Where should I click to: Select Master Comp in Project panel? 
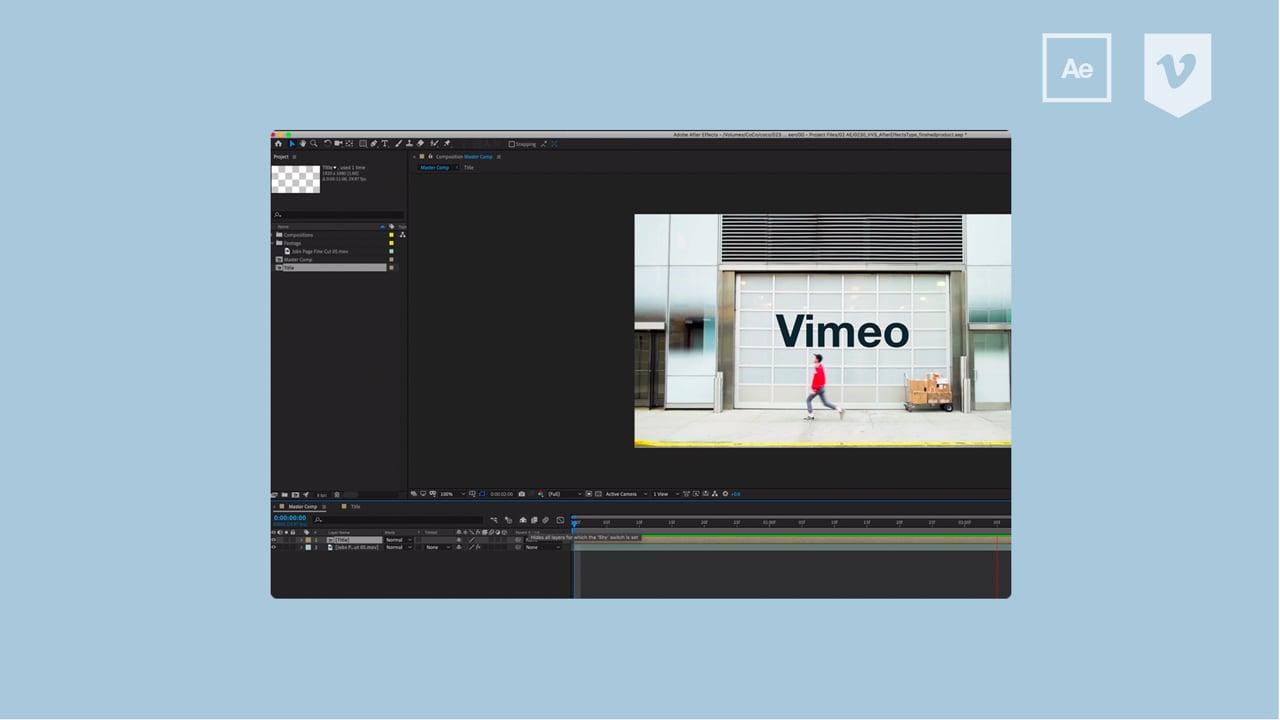[298, 259]
